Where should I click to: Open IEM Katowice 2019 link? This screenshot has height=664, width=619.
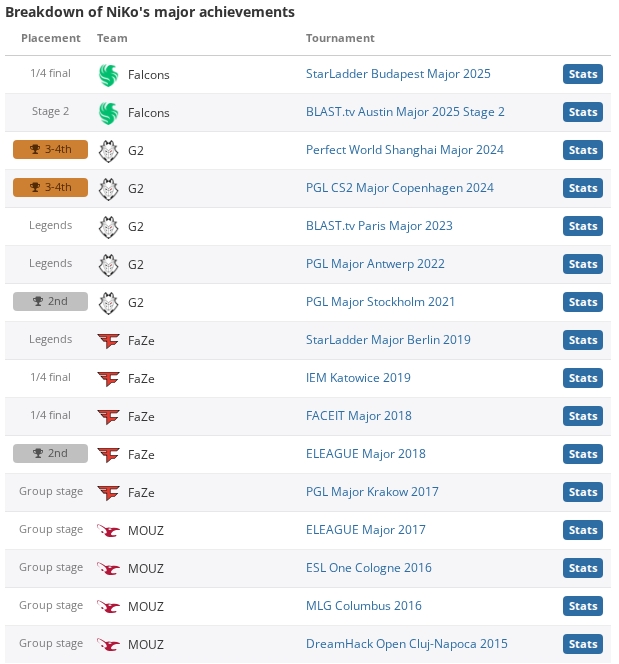tap(358, 378)
